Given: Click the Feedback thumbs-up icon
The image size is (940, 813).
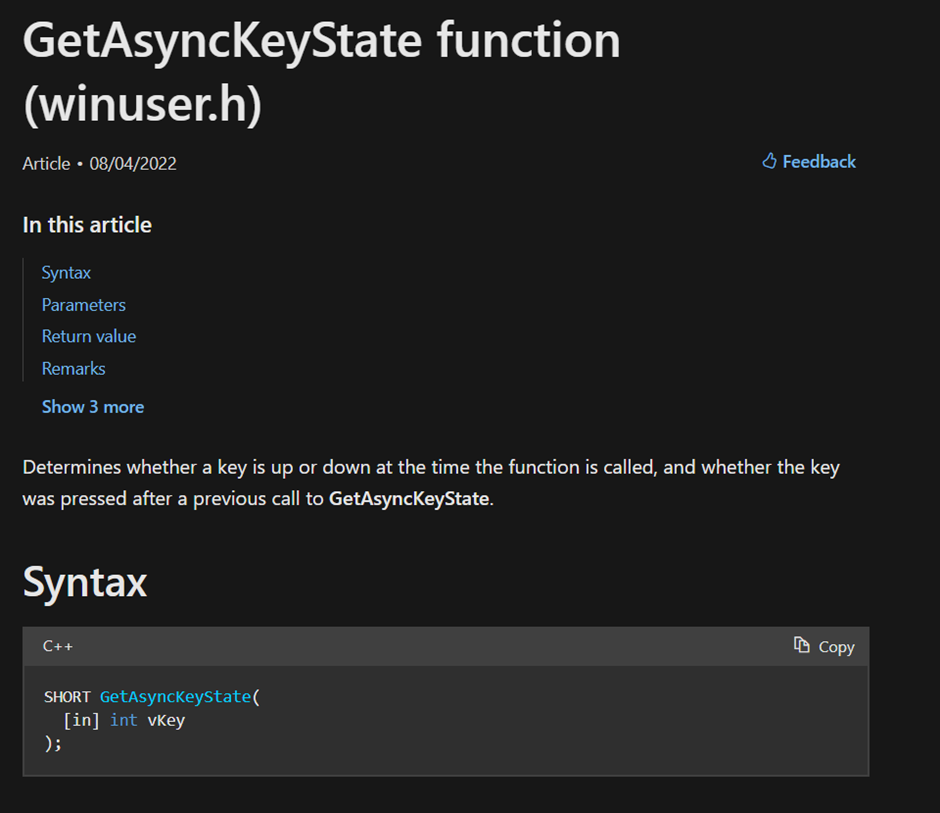Looking at the screenshot, I should 768,161.
